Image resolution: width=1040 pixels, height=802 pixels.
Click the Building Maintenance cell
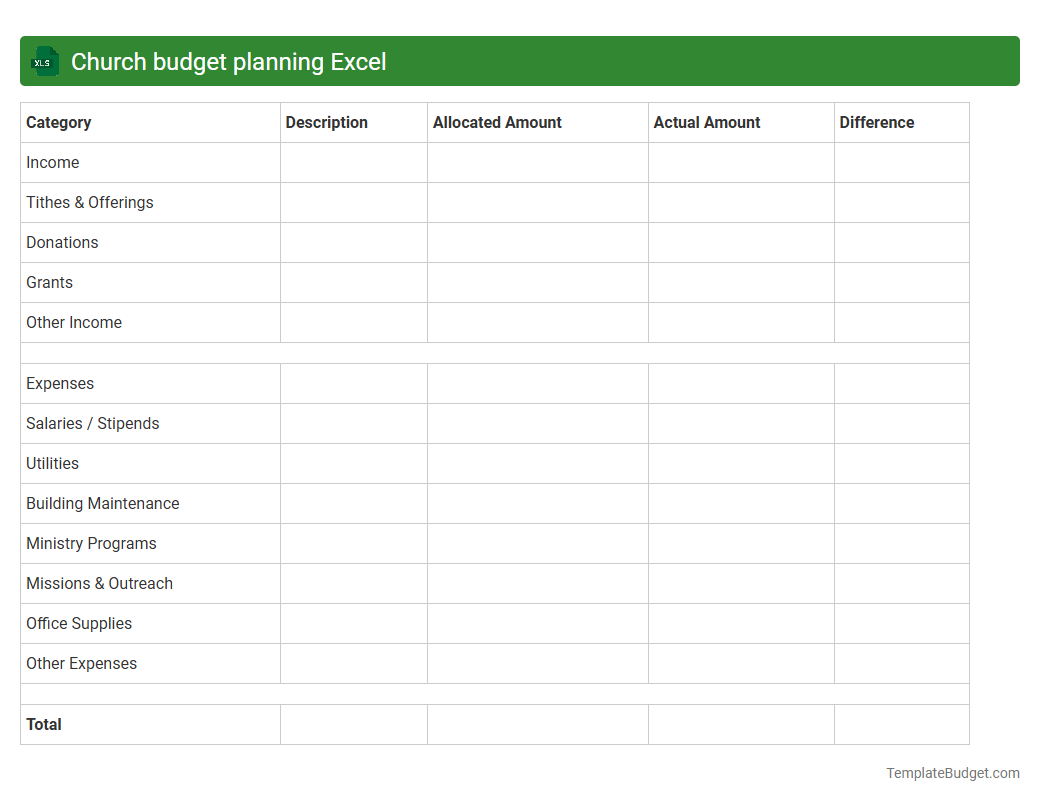click(x=102, y=503)
